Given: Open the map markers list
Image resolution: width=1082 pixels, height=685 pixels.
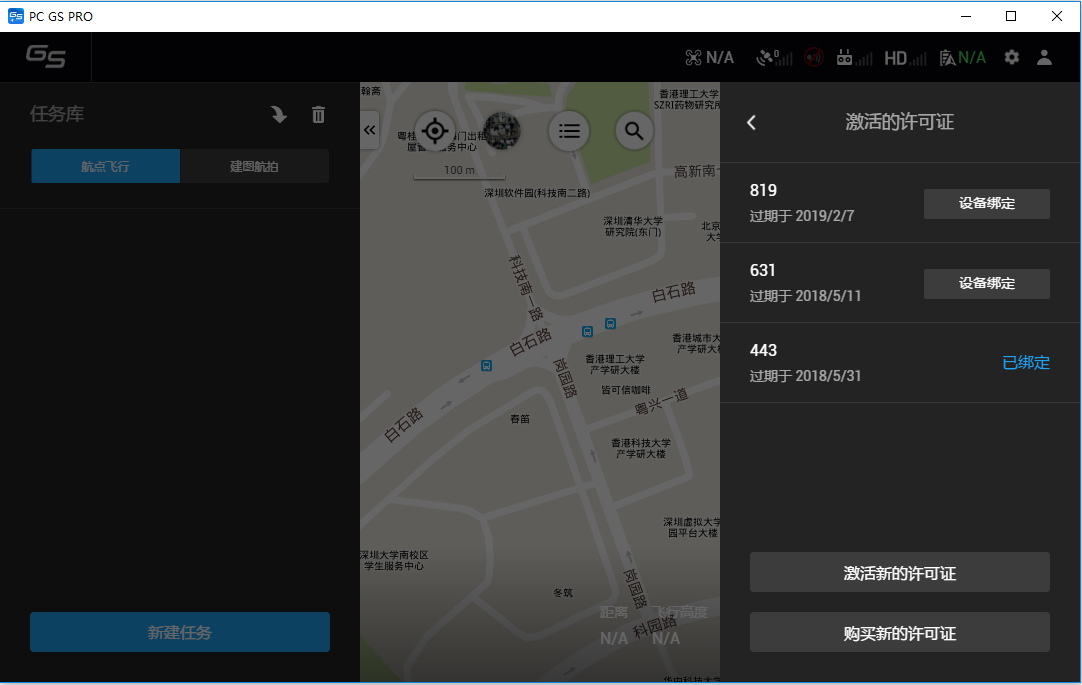Looking at the screenshot, I should (569, 131).
